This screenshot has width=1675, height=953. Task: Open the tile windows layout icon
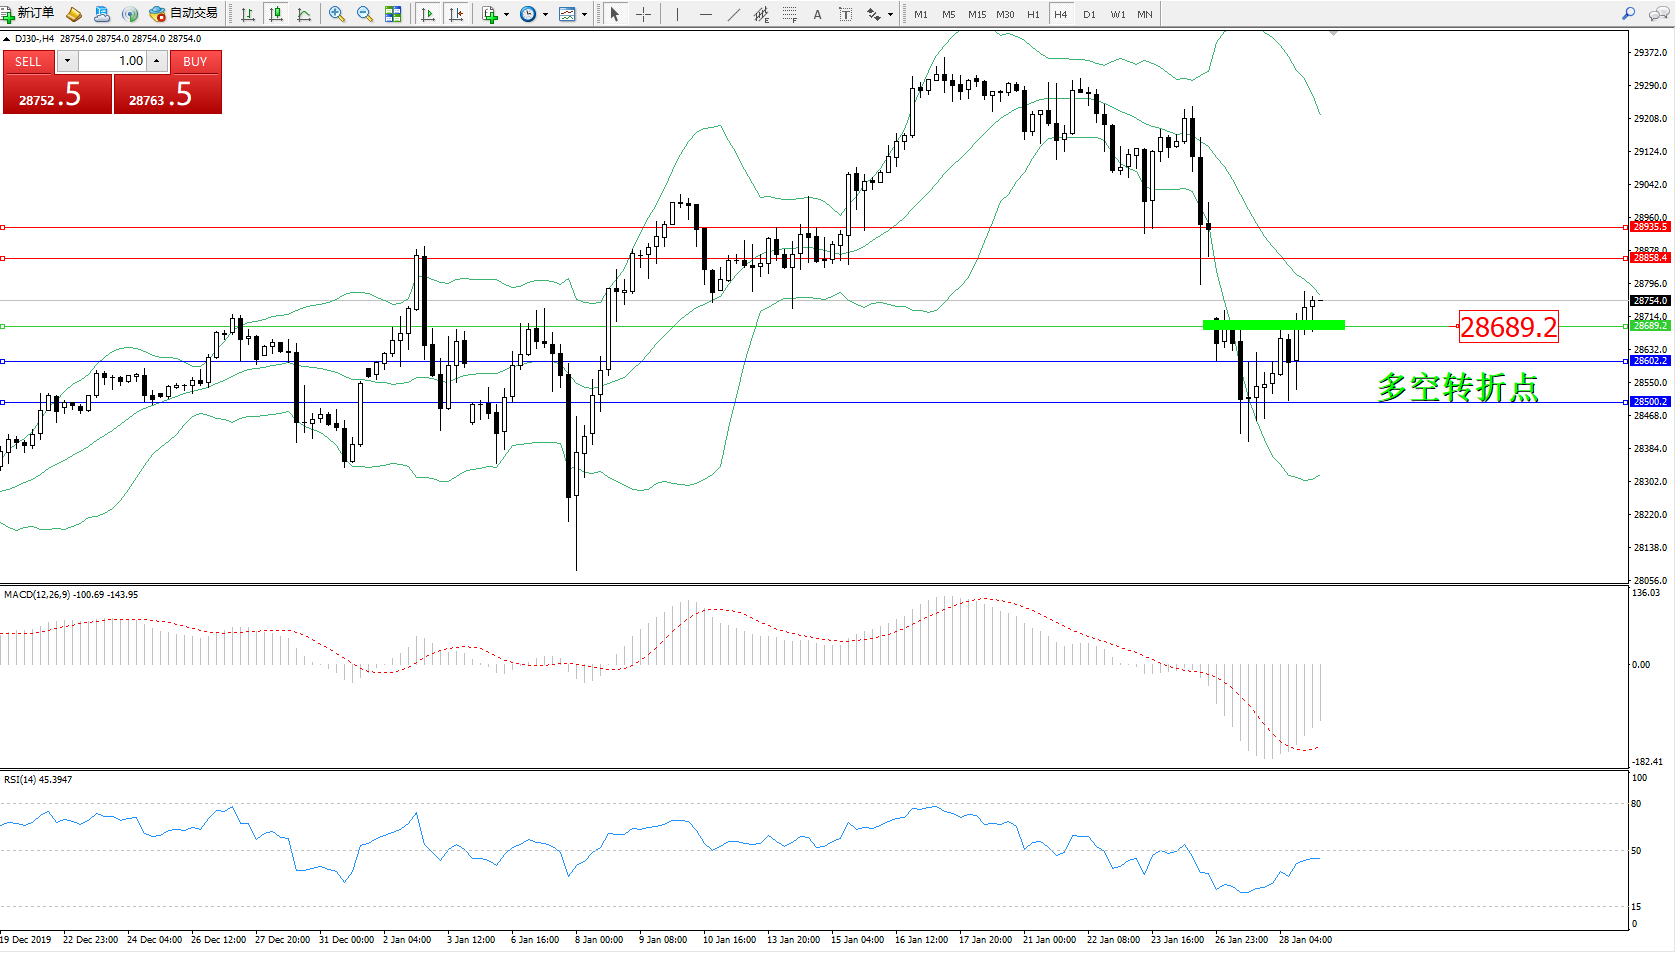pyautogui.click(x=393, y=14)
